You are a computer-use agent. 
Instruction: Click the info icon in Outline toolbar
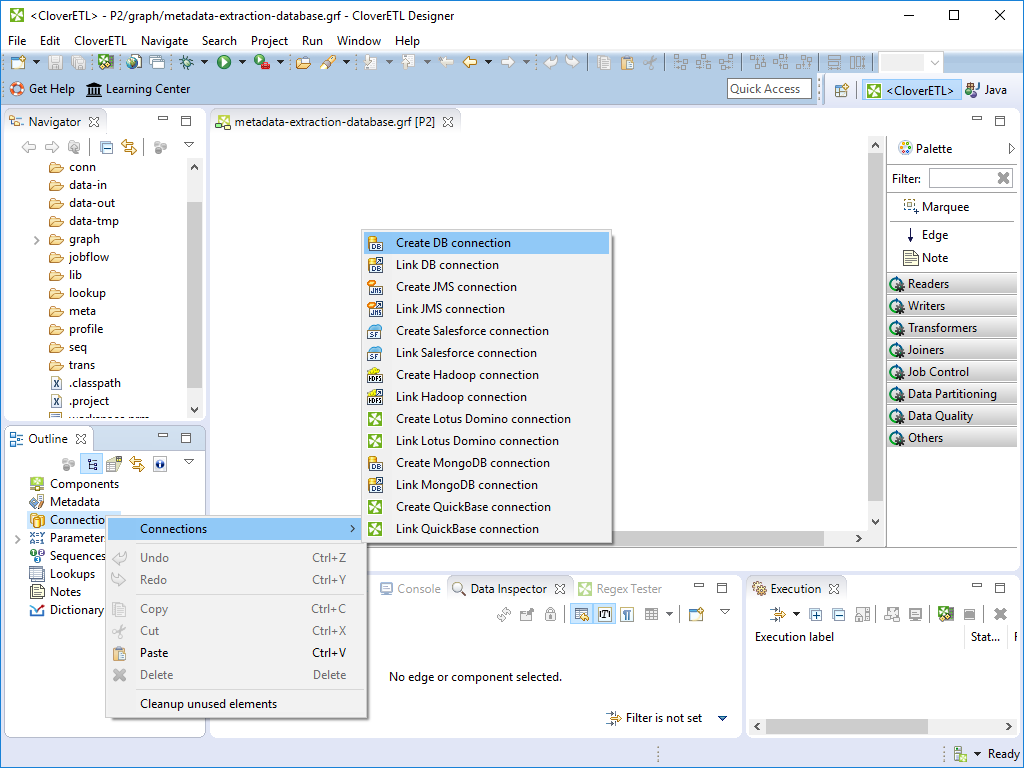pos(160,464)
